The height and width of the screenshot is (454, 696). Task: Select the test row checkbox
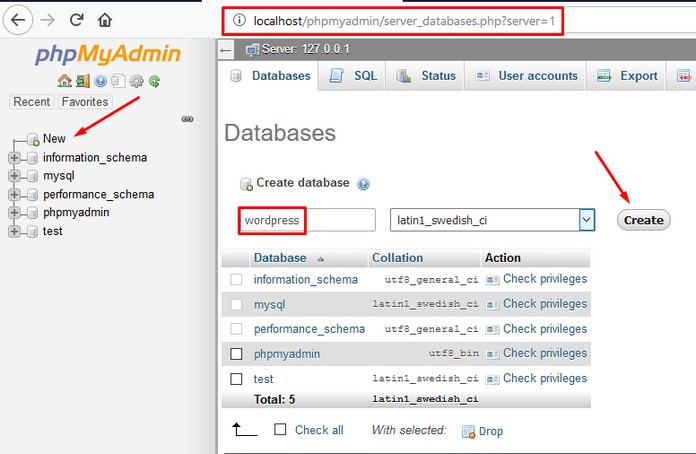[x=236, y=379]
